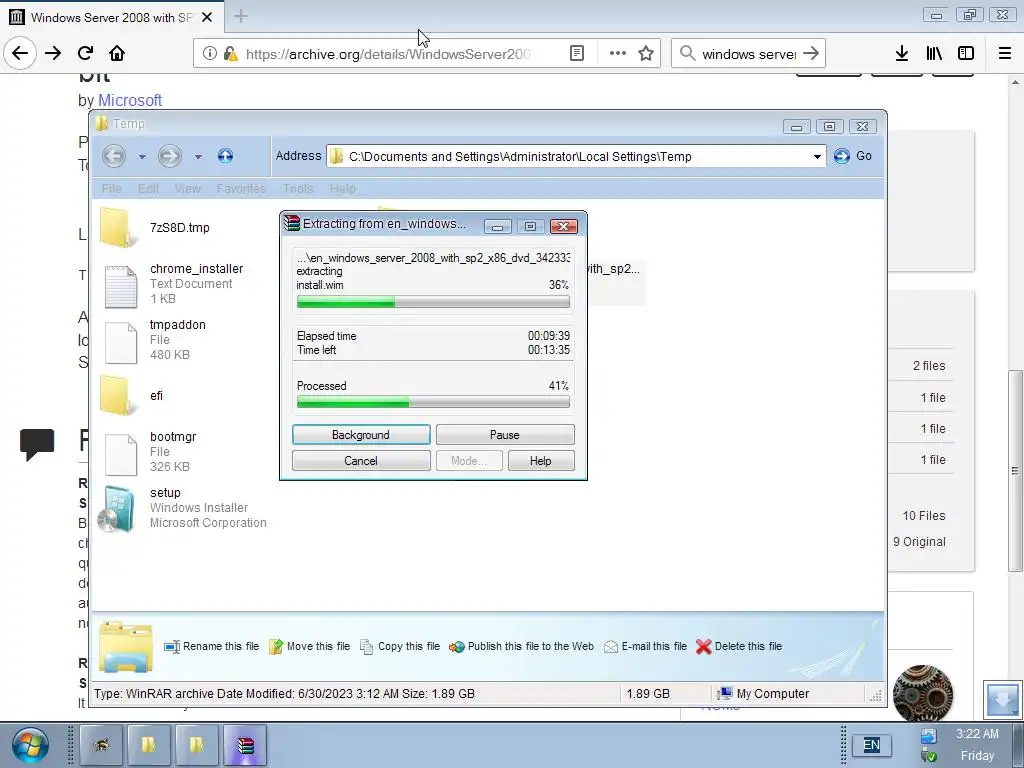This screenshot has height=768, width=1024.
Task: Open the Microsoft author link
Action: (x=130, y=100)
